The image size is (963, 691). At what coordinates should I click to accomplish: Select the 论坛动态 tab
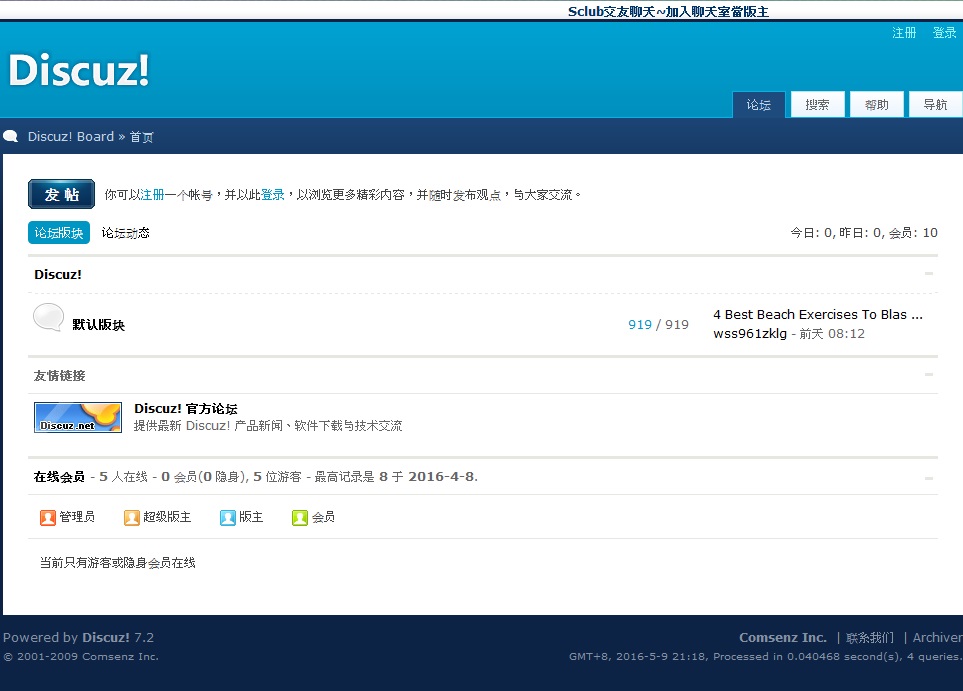point(125,233)
